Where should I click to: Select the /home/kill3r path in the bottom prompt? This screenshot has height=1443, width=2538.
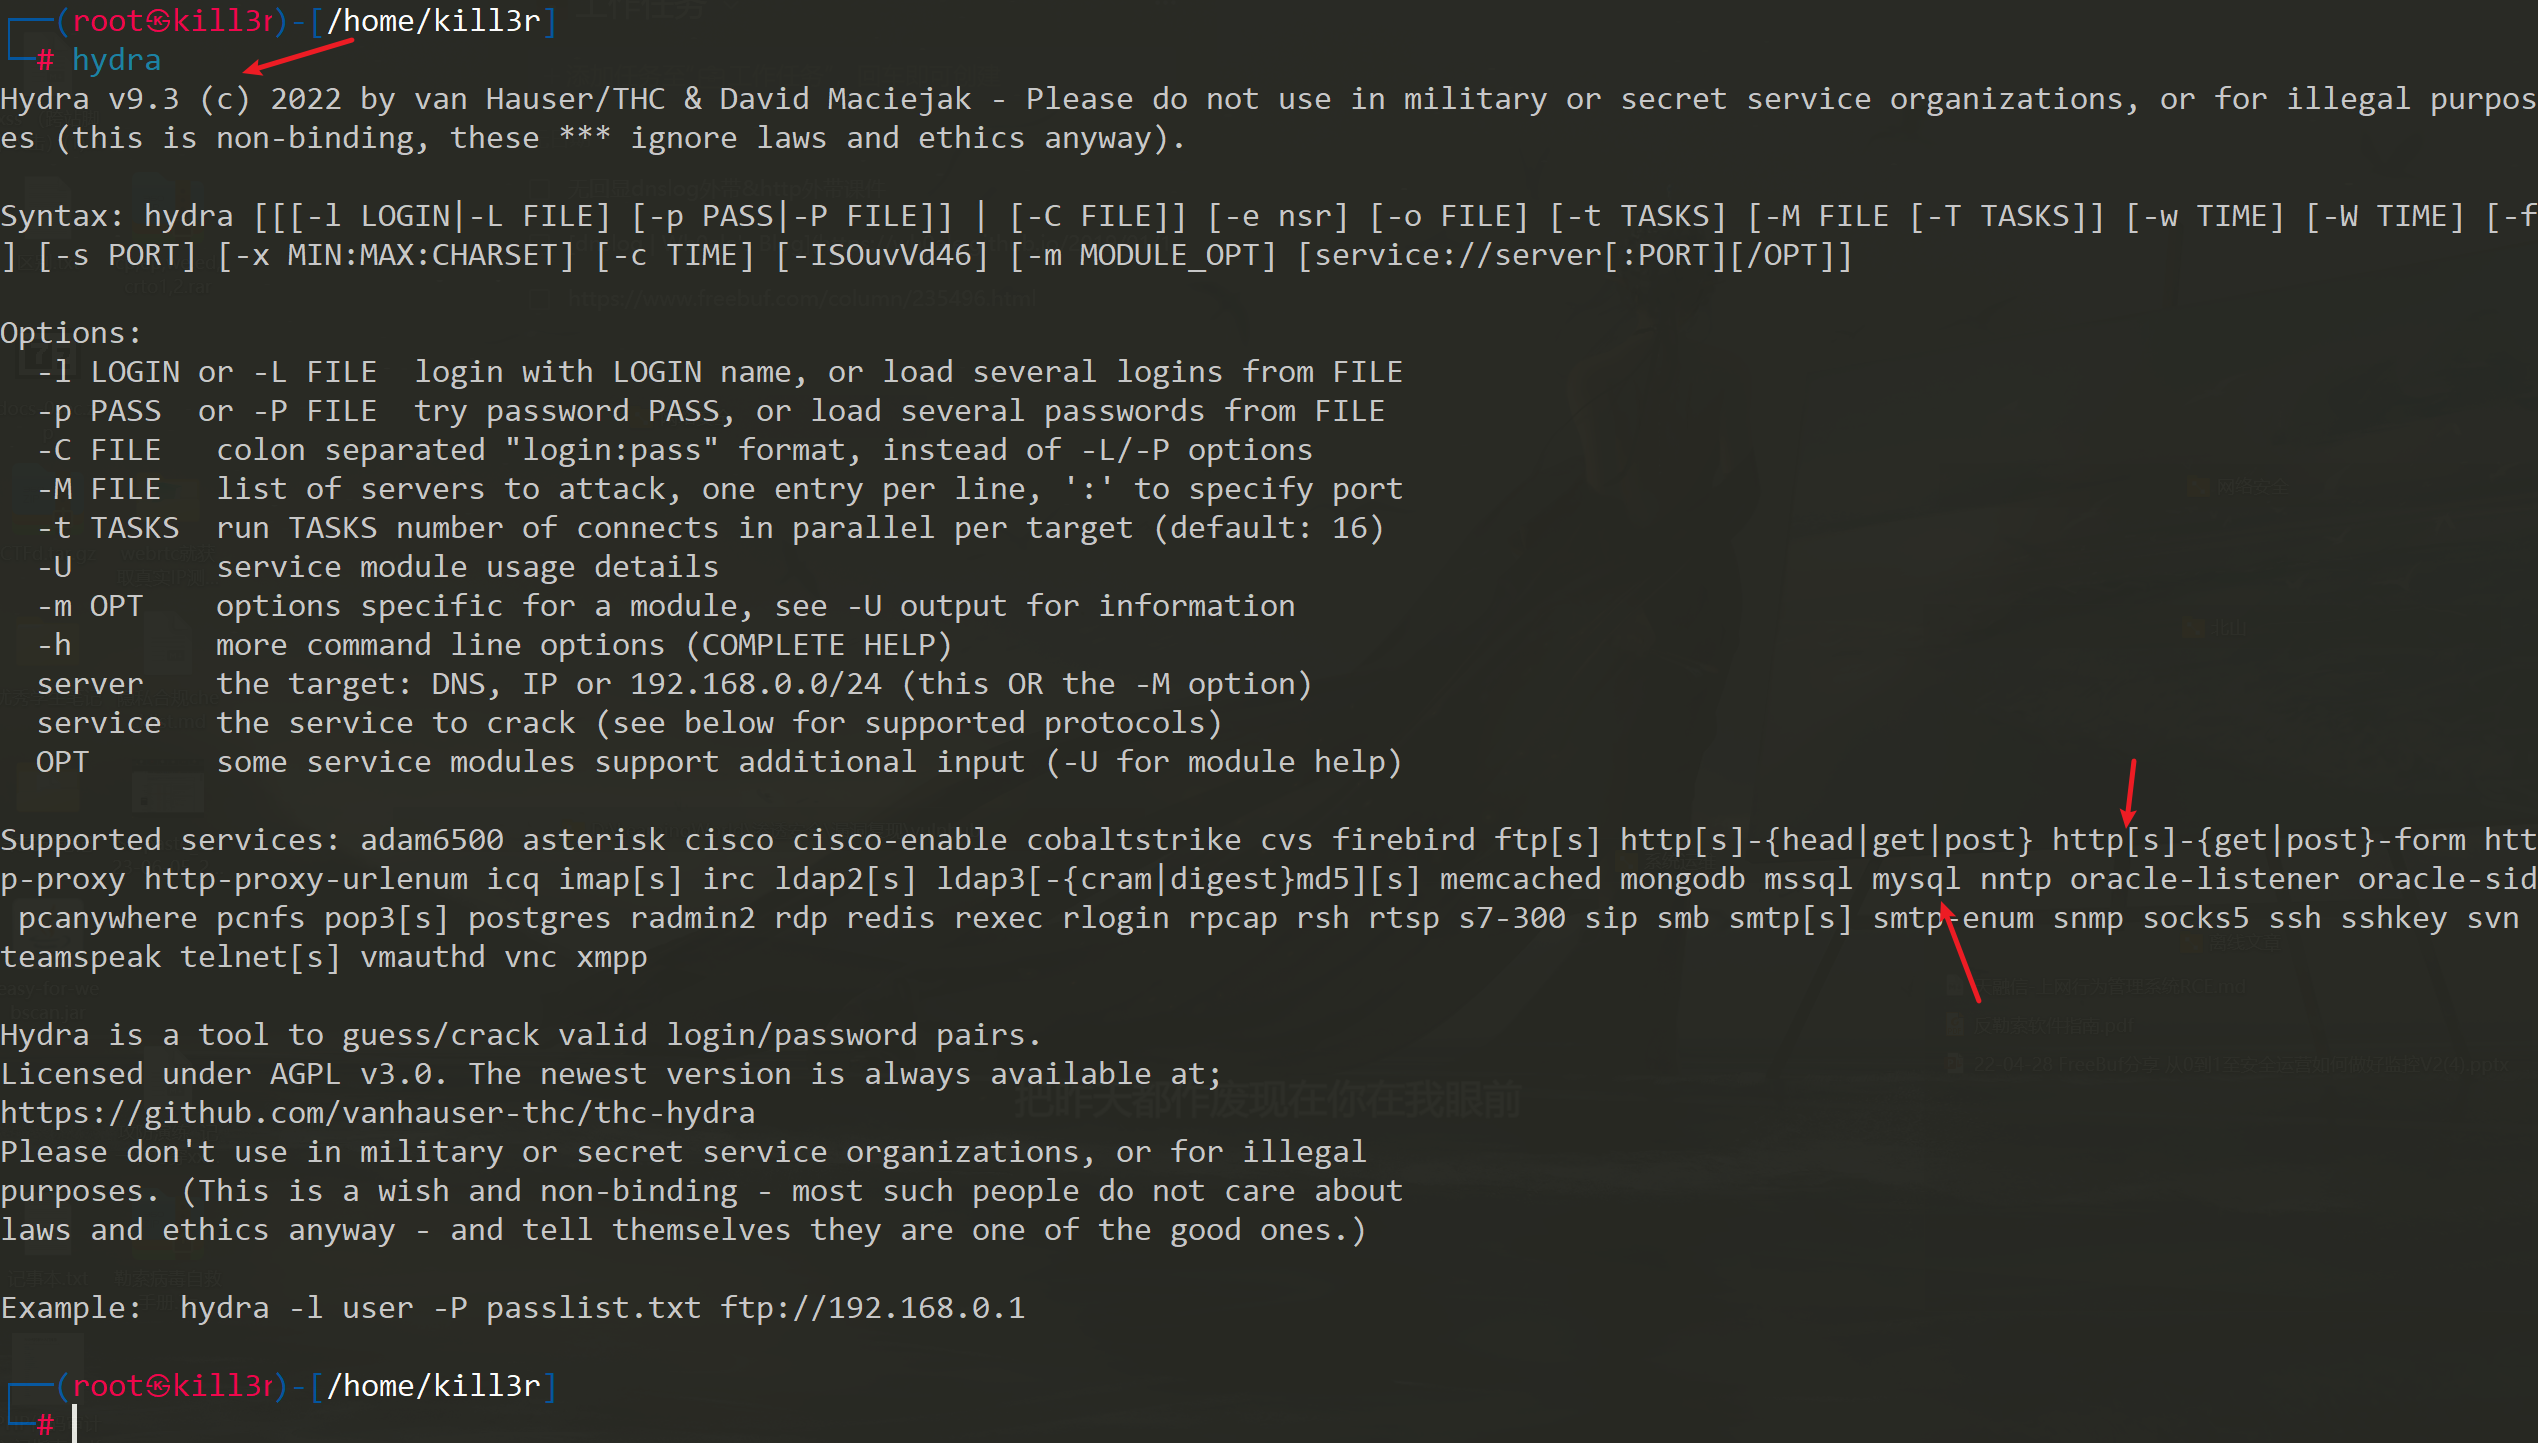tap(434, 1386)
